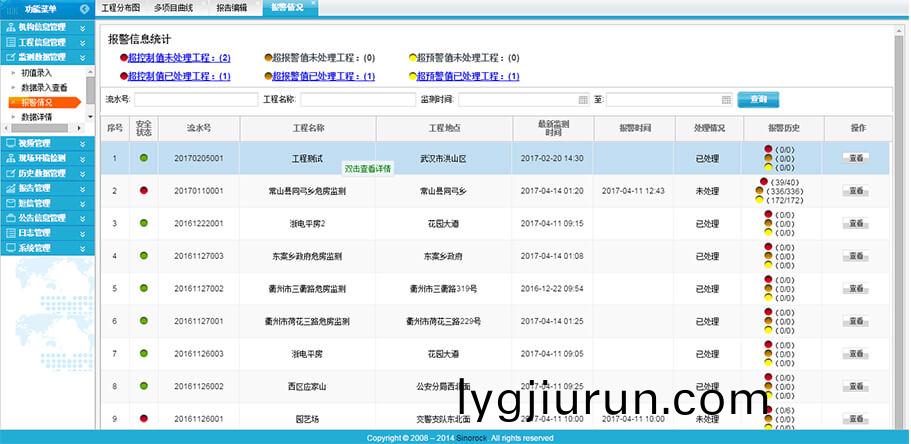
Task: Collapse the 功能菜单 sidebar with the arrow icon
Action: point(84,9)
